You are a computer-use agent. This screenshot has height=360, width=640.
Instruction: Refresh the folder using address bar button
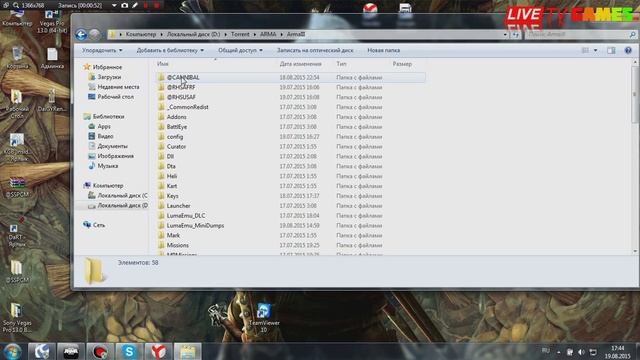[516, 35]
